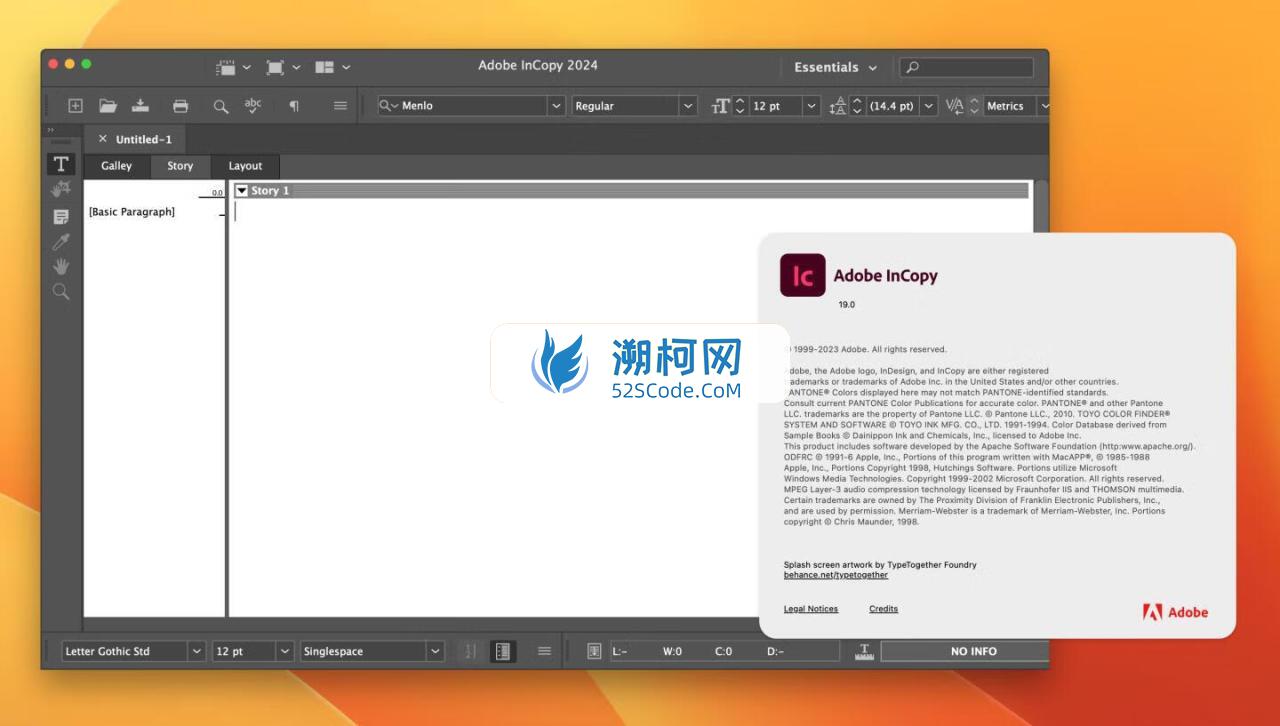Click the W:0 word count readout
The height and width of the screenshot is (726, 1280).
[672, 651]
